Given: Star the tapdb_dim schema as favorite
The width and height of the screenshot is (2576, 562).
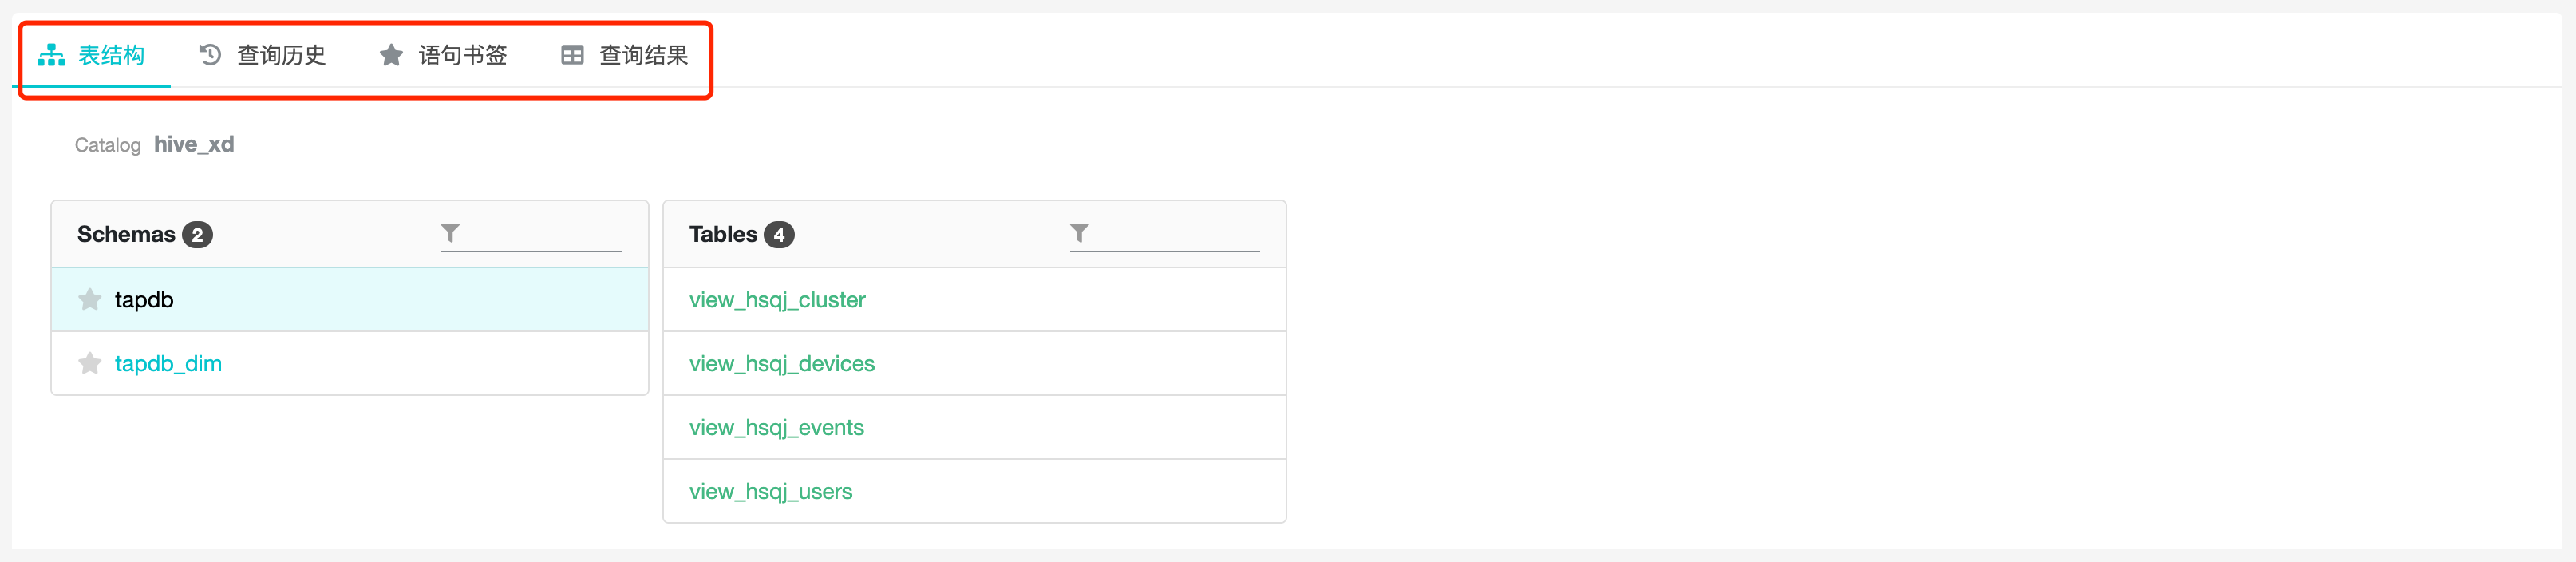Looking at the screenshot, I should click(x=90, y=363).
